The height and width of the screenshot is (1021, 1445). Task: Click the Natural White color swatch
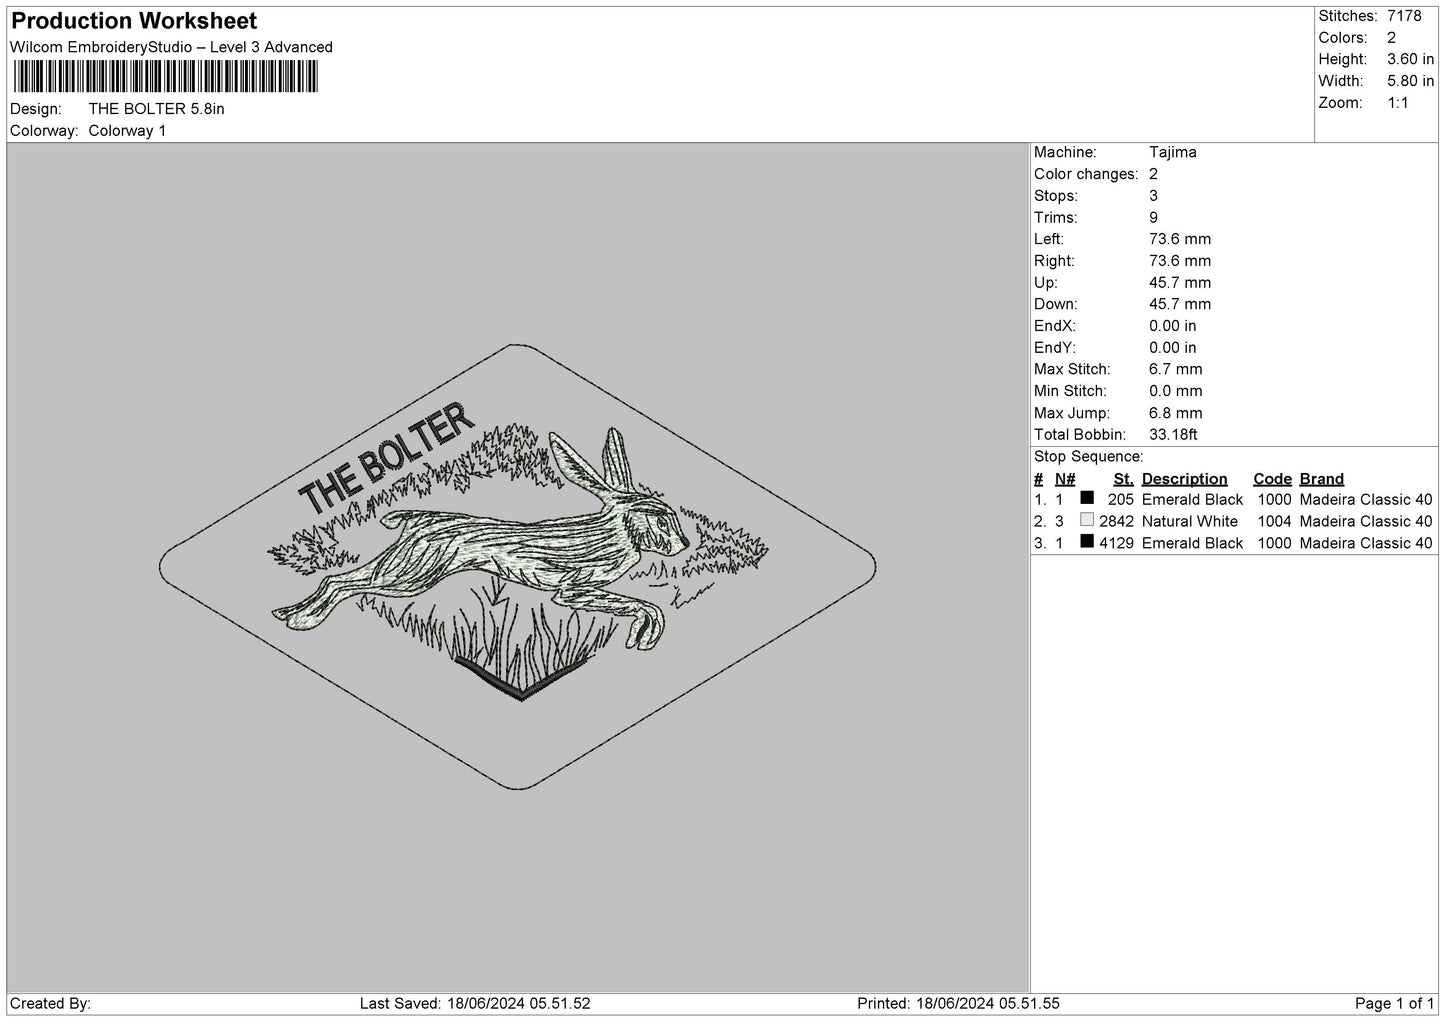[x=1087, y=520]
